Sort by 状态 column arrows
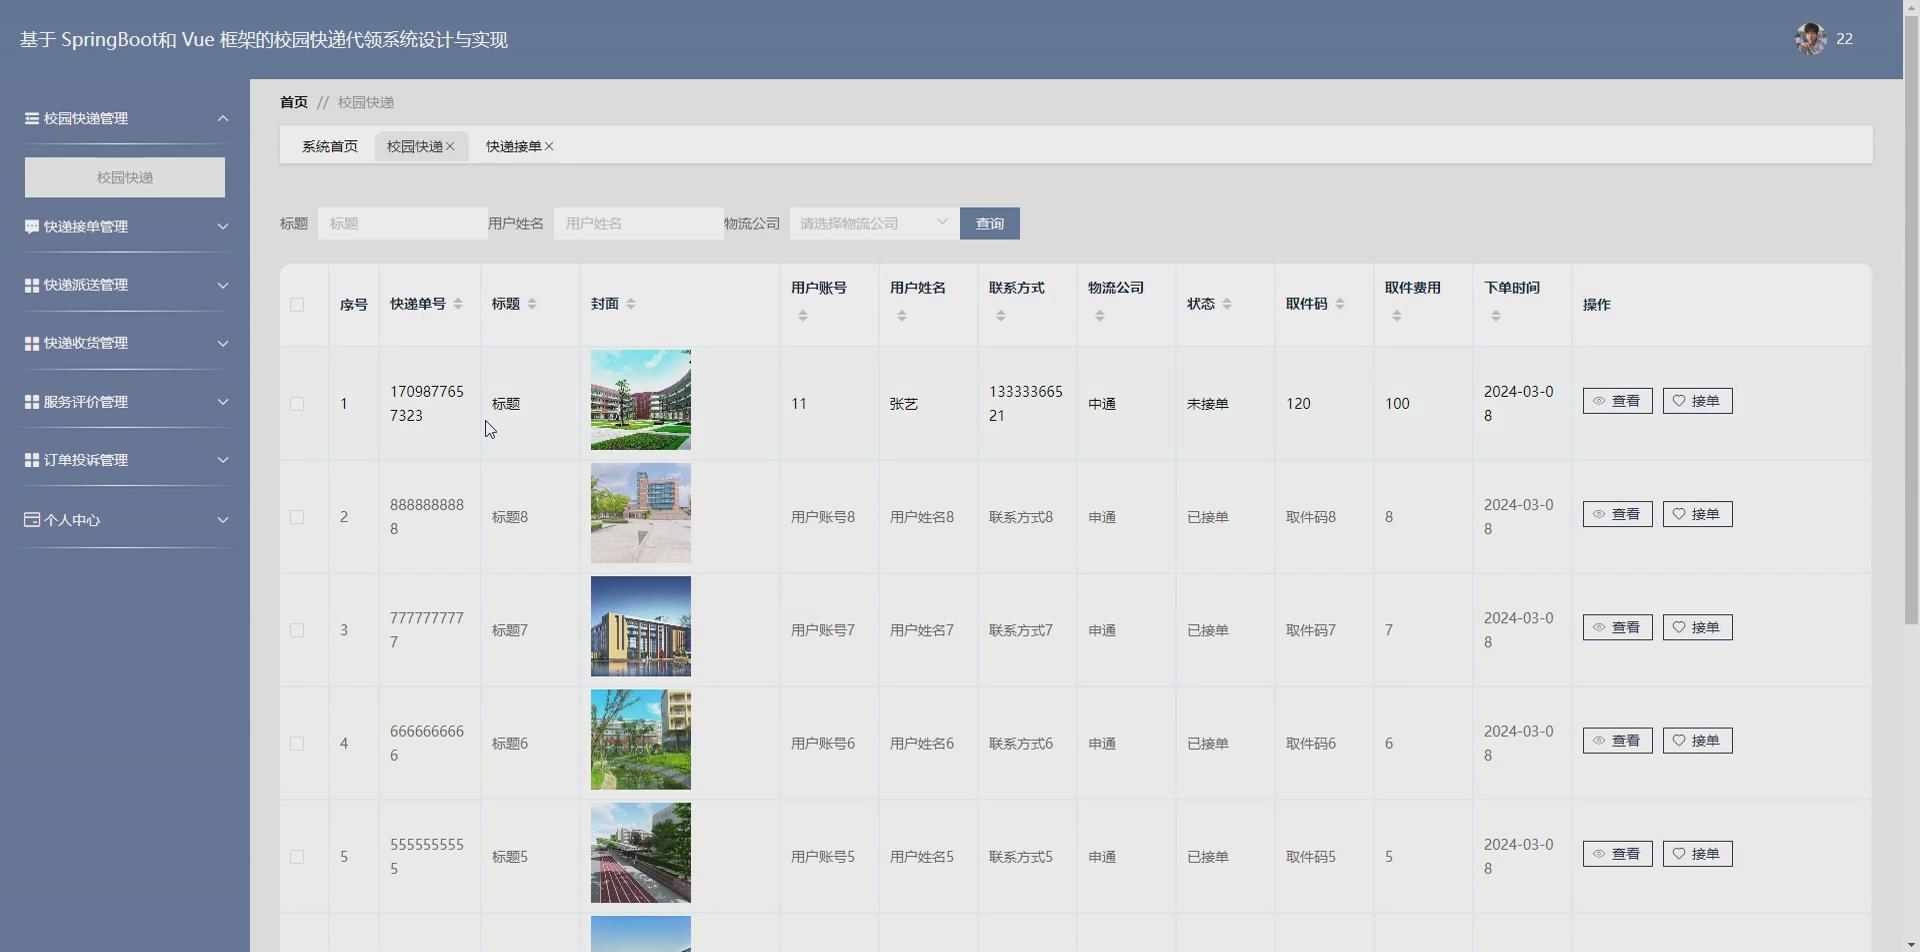Image resolution: width=1920 pixels, height=952 pixels. [1227, 304]
